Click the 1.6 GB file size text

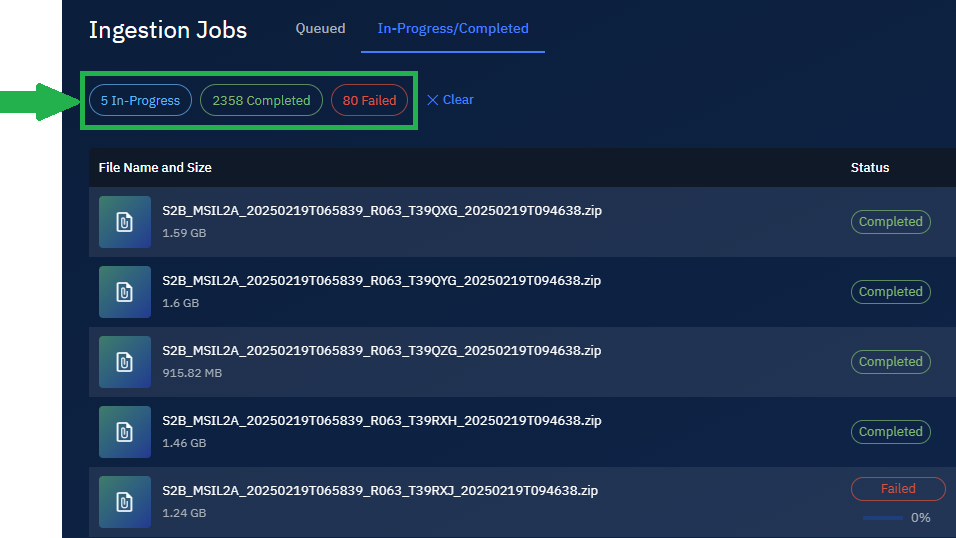tap(180, 303)
